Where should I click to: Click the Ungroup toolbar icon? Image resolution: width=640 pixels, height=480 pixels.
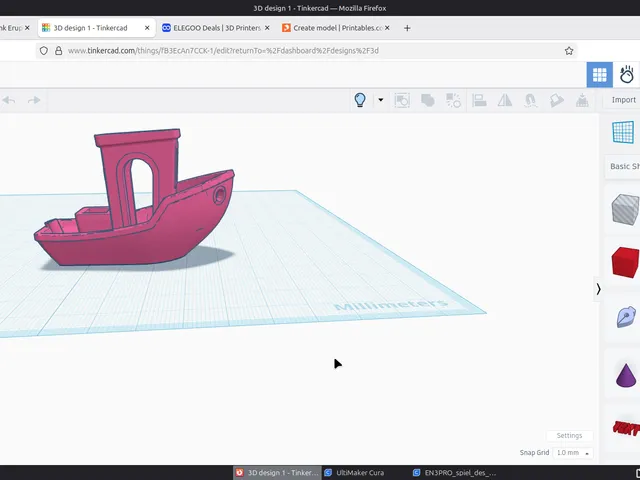click(x=453, y=100)
